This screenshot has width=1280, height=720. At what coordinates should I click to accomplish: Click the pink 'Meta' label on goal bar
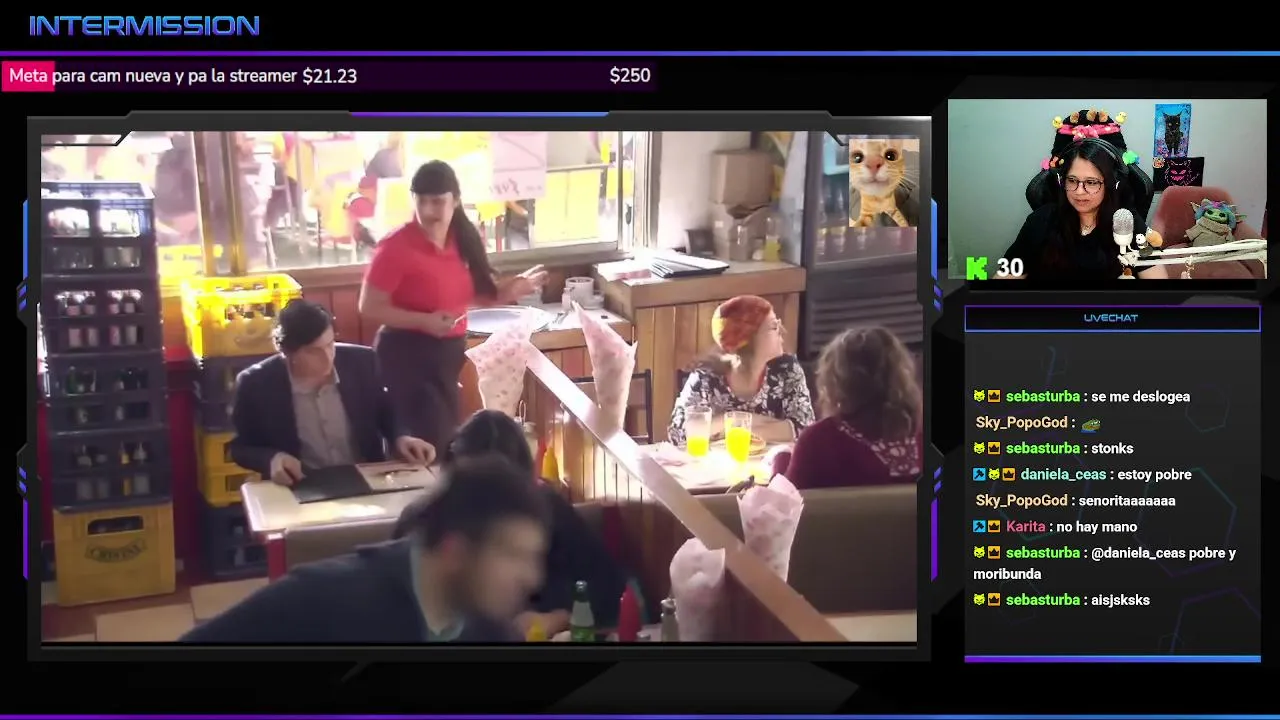coord(28,76)
